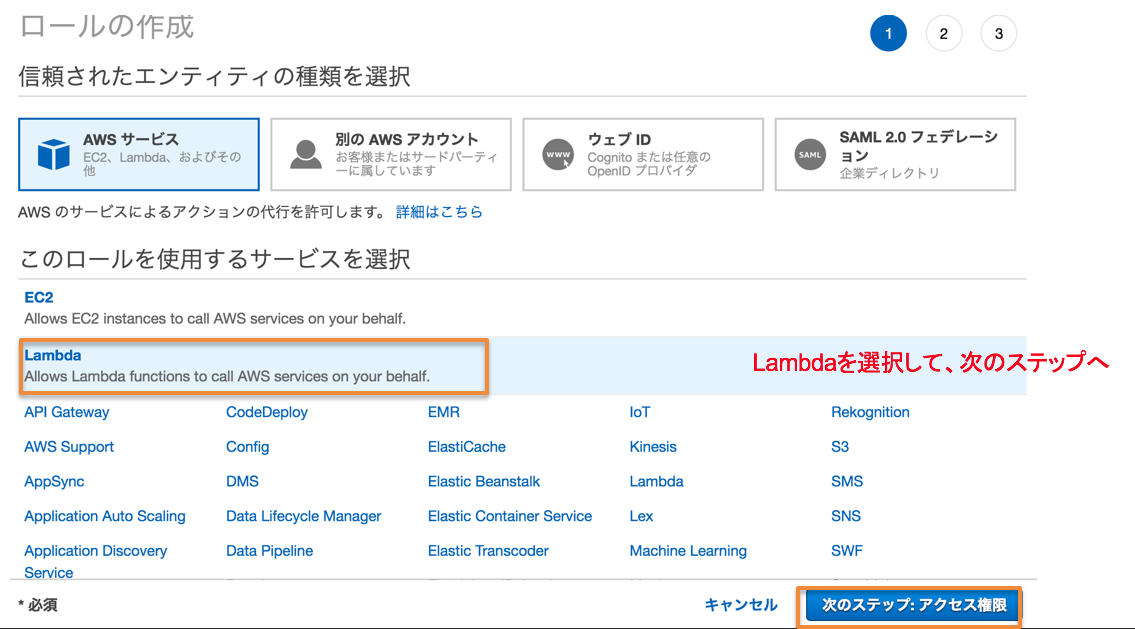Viewport: 1135px width, 629px height.
Task: Select Application Discovery Service
Action: 96,561
